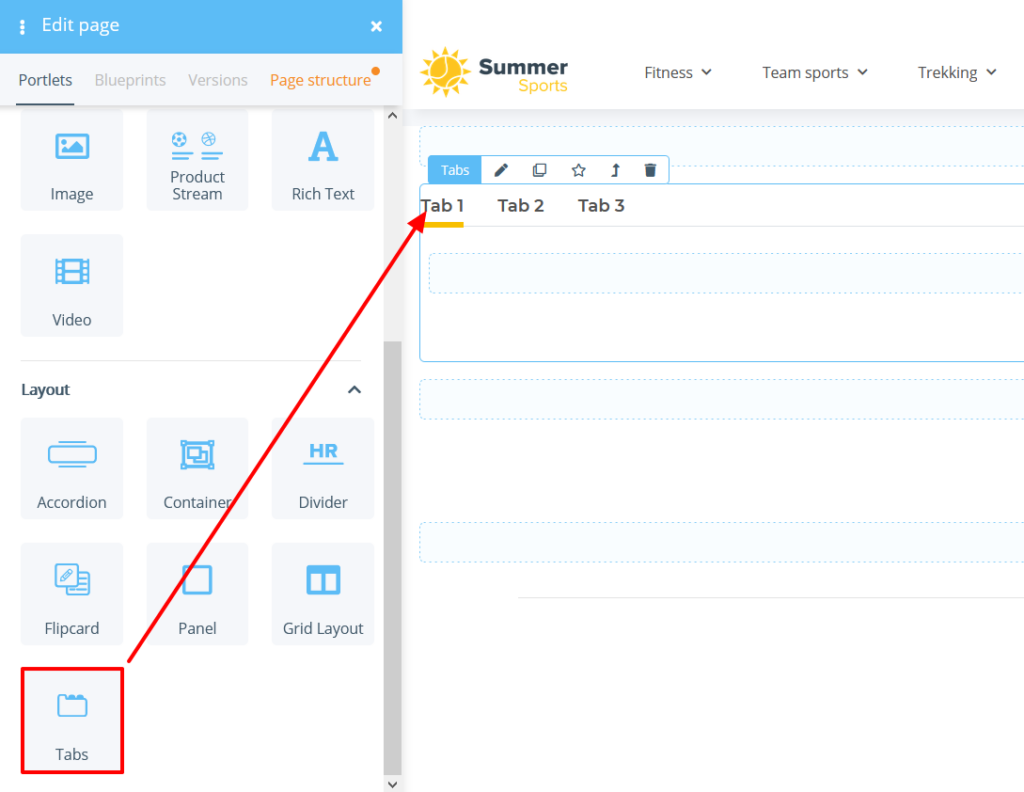This screenshot has height=792, width=1024.
Task: Select the Accordion layout icon
Action: pyautogui.click(x=71, y=468)
